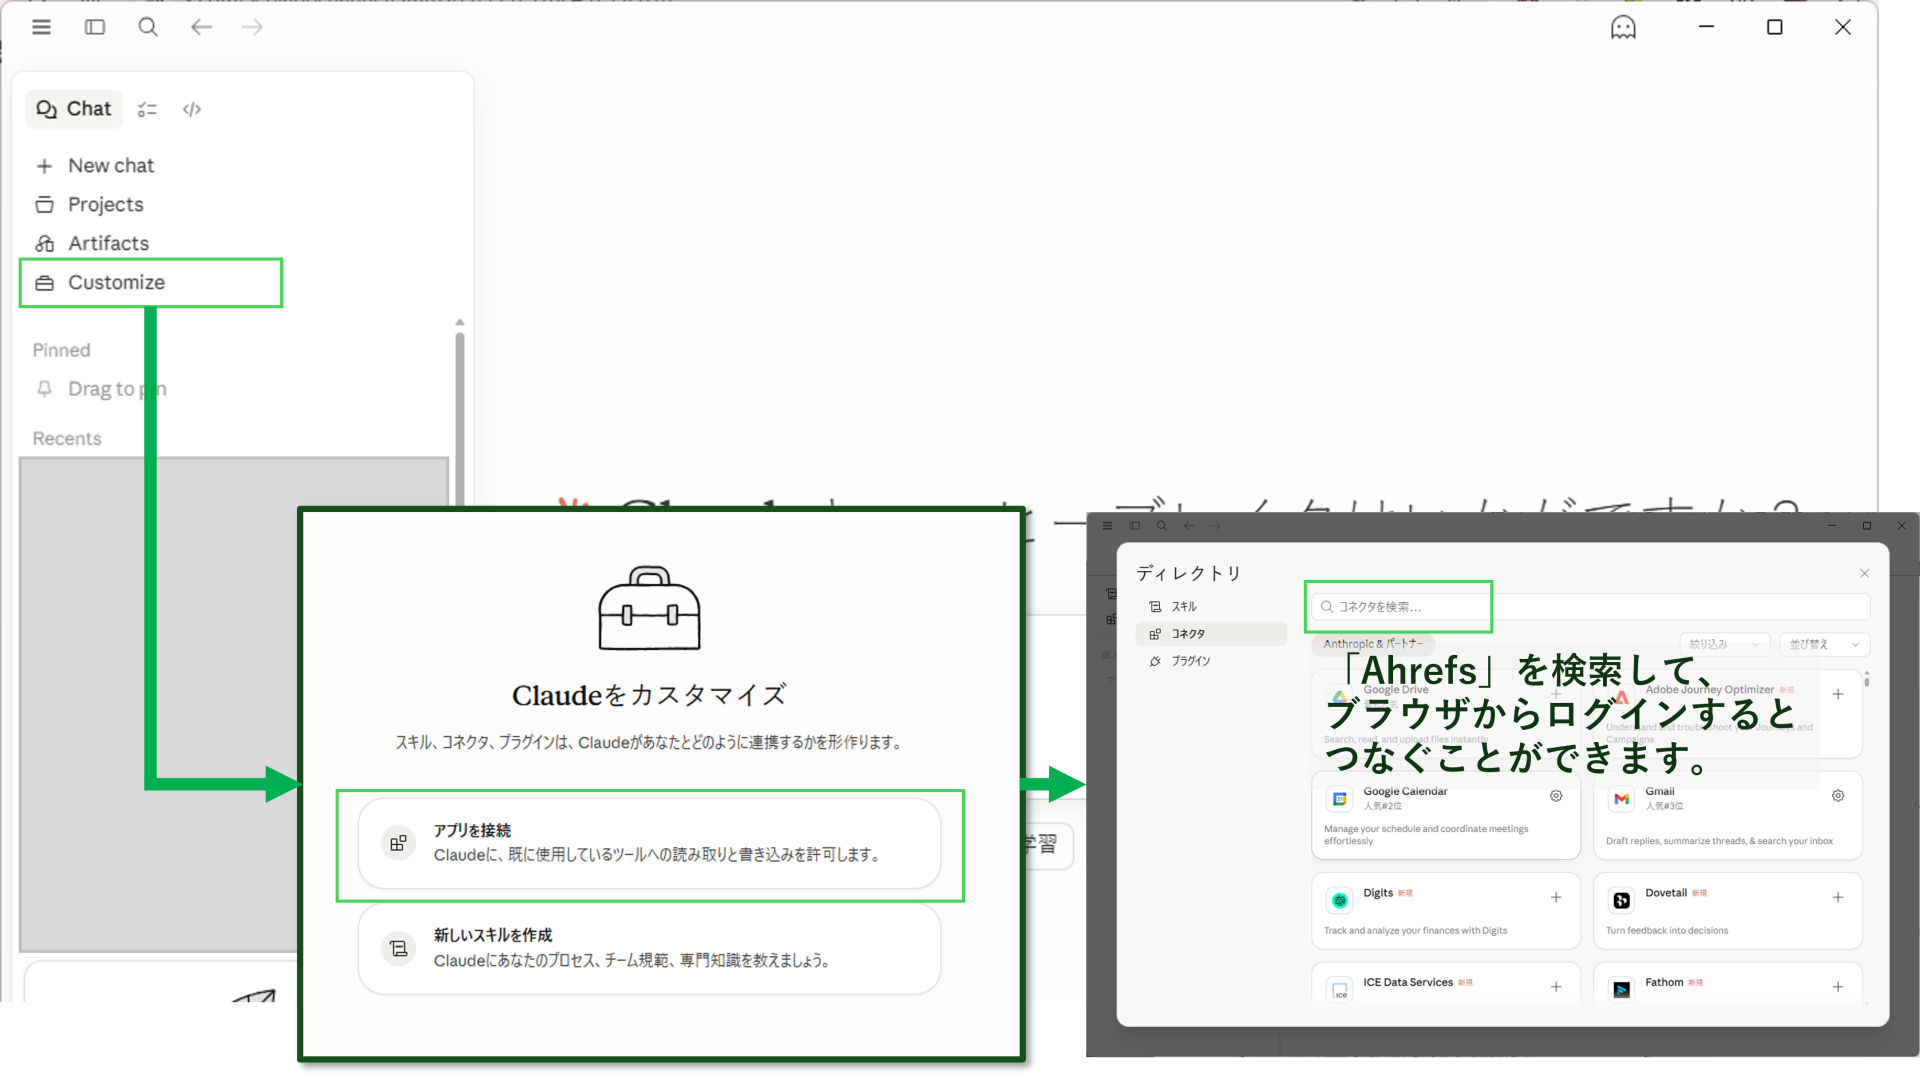Open the hamburger menu icon

(41, 27)
